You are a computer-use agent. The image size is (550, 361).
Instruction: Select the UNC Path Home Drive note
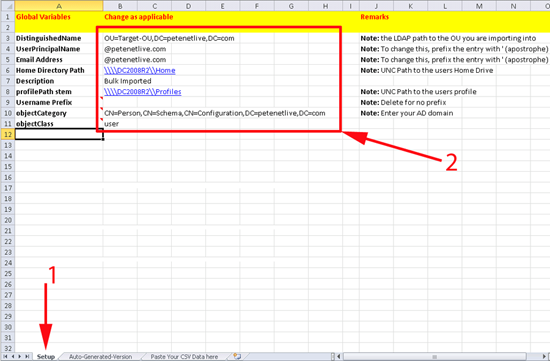pyautogui.click(x=427, y=71)
